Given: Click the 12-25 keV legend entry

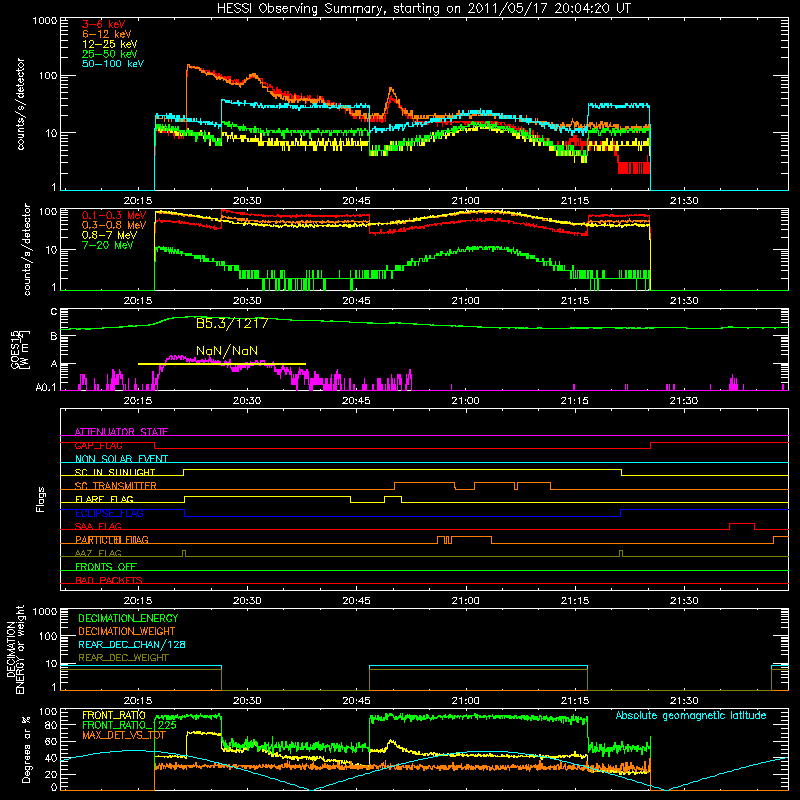Looking at the screenshot, I should point(110,44).
